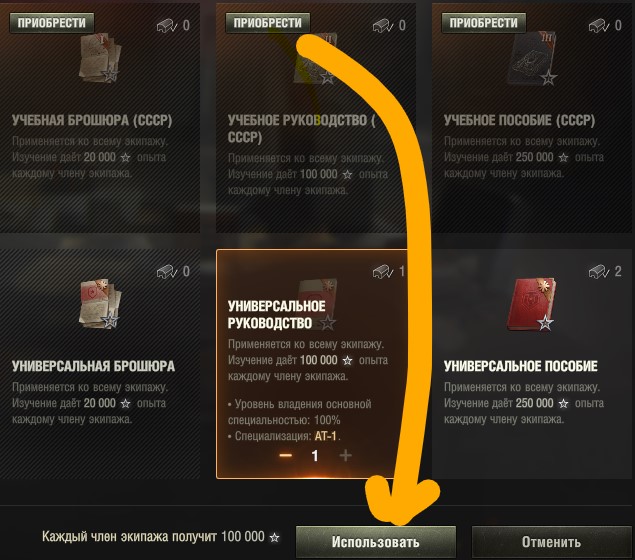The height and width of the screenshot is (560, 635).
Task: Click Приобрести on Учебная брошюра (СССР)
Action: pos(52,23)
